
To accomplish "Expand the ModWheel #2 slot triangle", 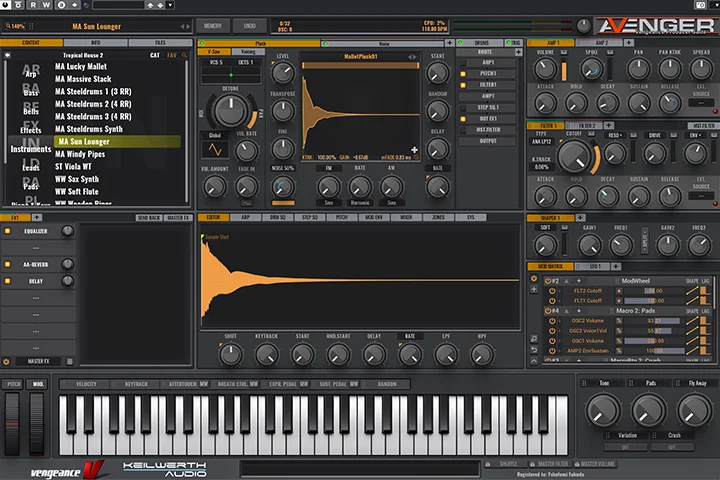I will point(567,281).
